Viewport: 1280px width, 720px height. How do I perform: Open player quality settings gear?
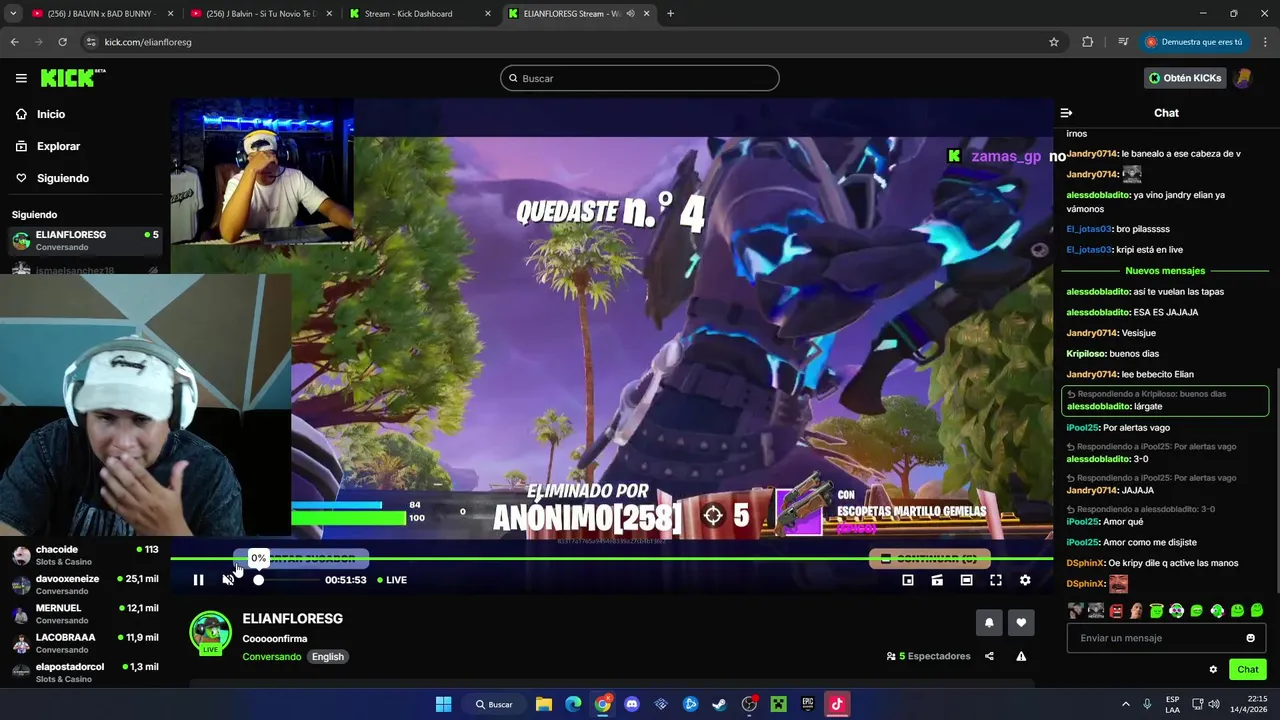(x=1025, y=580)
